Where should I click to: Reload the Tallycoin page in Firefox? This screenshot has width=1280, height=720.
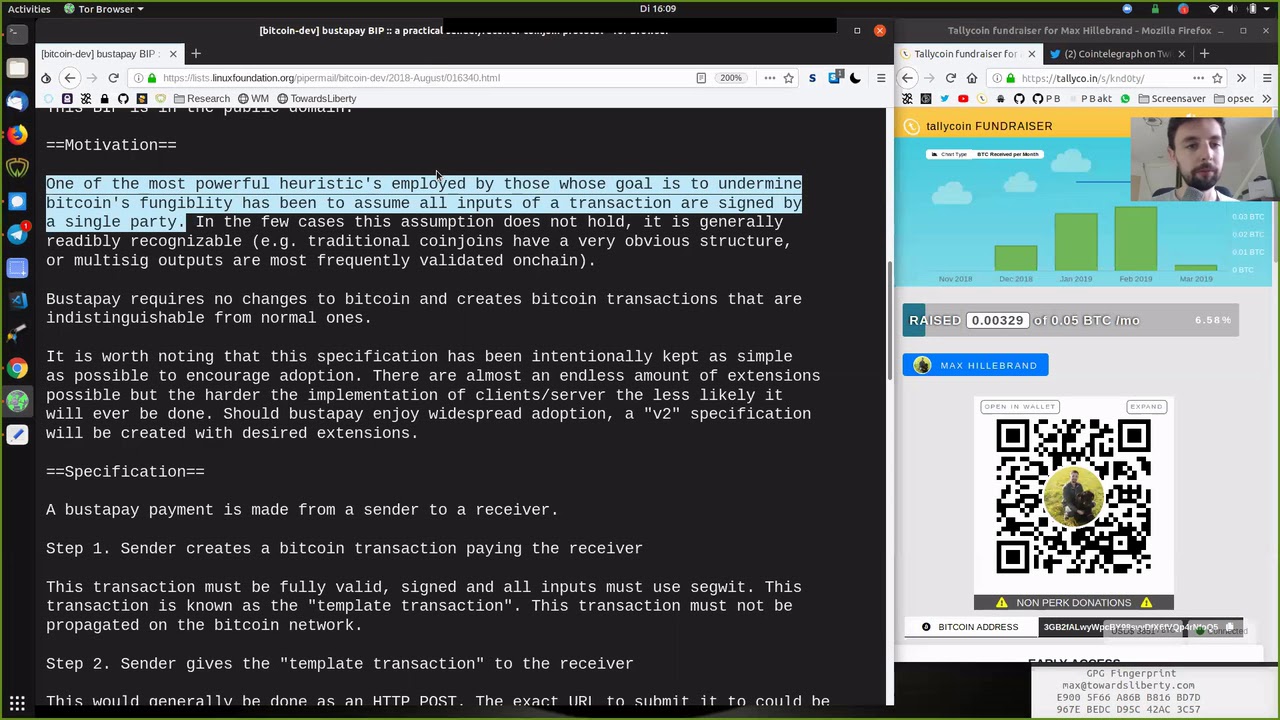(x=950, y=78)
